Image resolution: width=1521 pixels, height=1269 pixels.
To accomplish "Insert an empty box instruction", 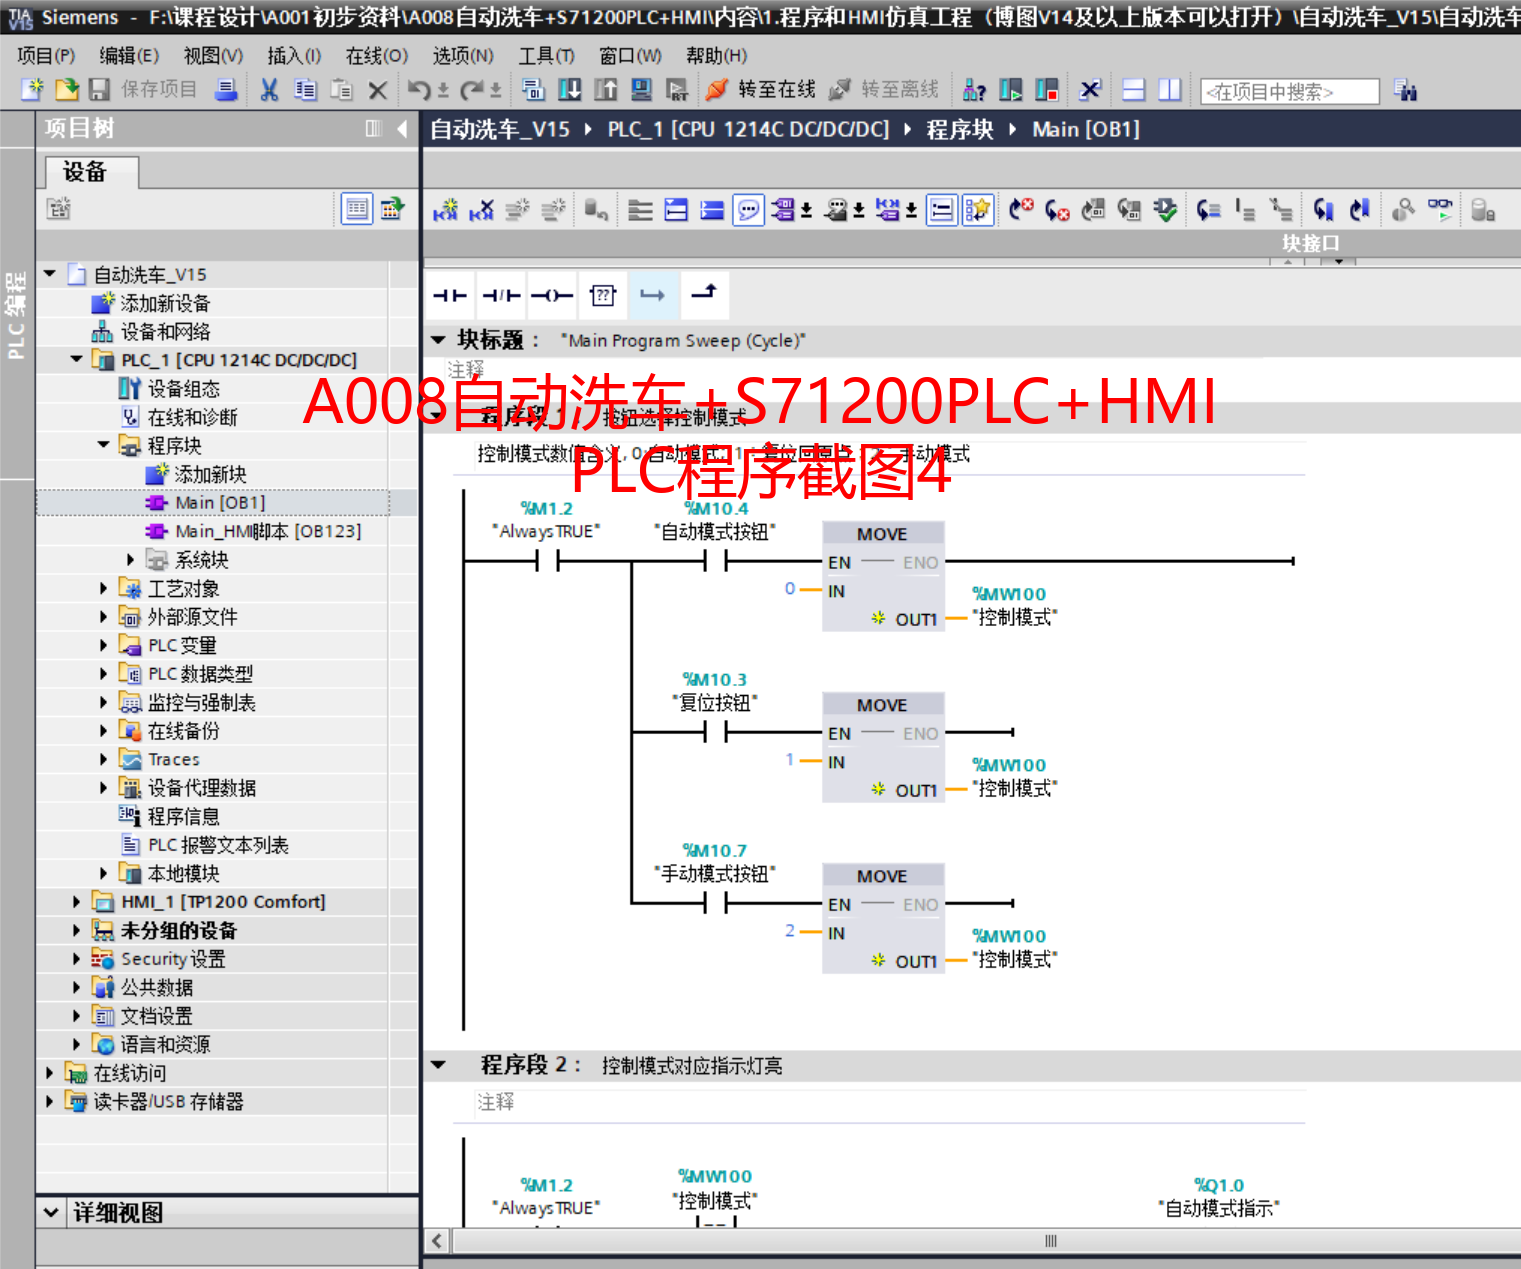I will tap(603, 295).
